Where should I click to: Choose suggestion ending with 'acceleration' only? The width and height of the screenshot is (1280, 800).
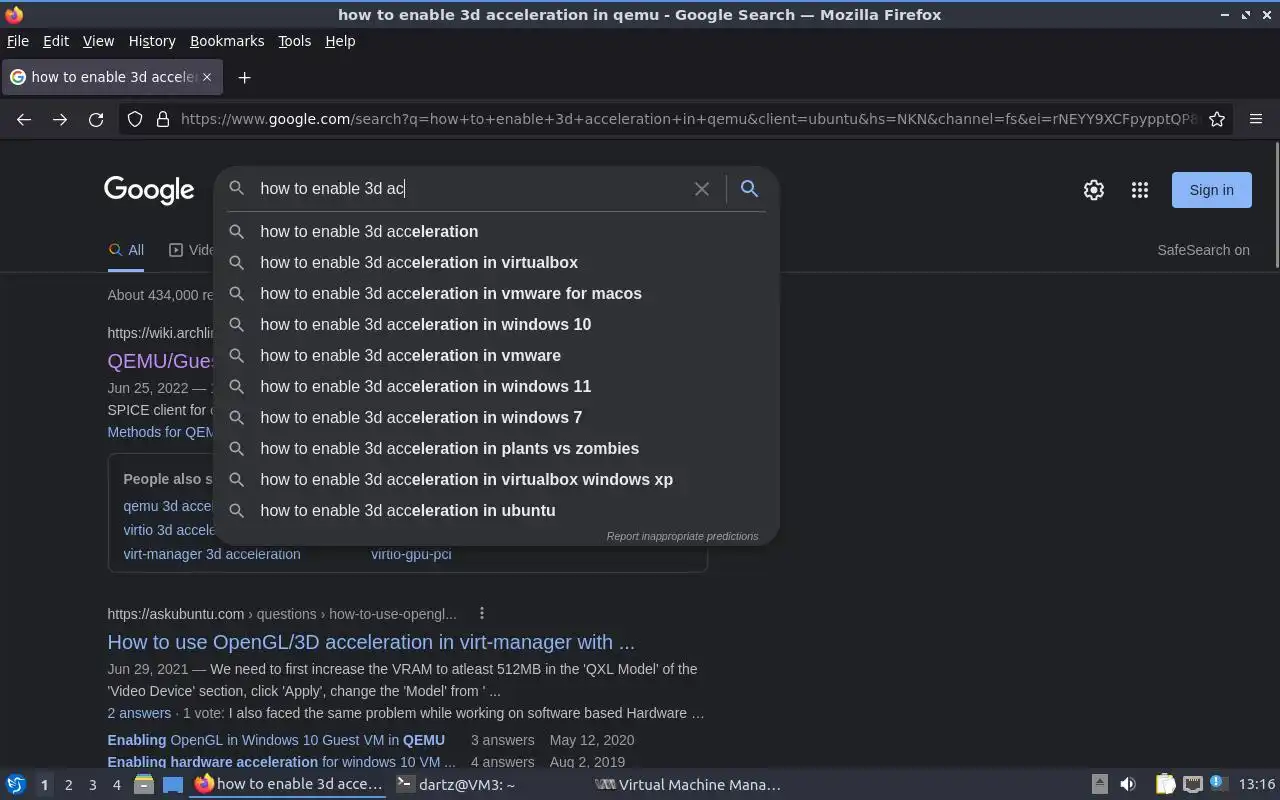point(496,231)
